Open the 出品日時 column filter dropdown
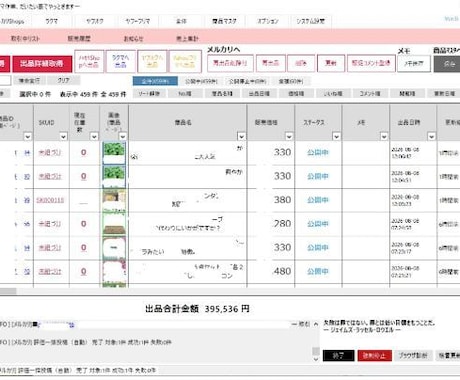This screenshot has height=380, width=460. (432, 136)
